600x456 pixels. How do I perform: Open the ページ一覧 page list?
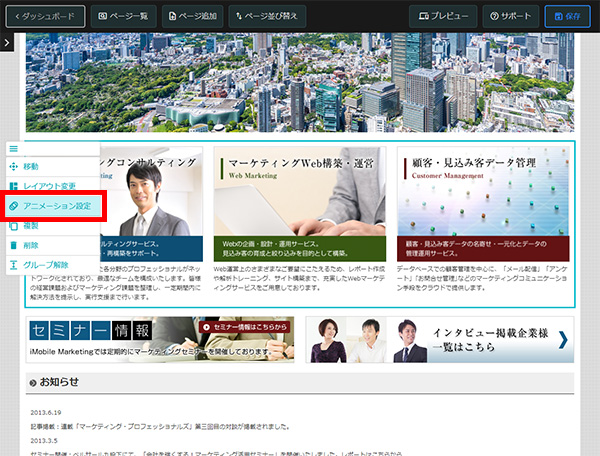point(123,16)
